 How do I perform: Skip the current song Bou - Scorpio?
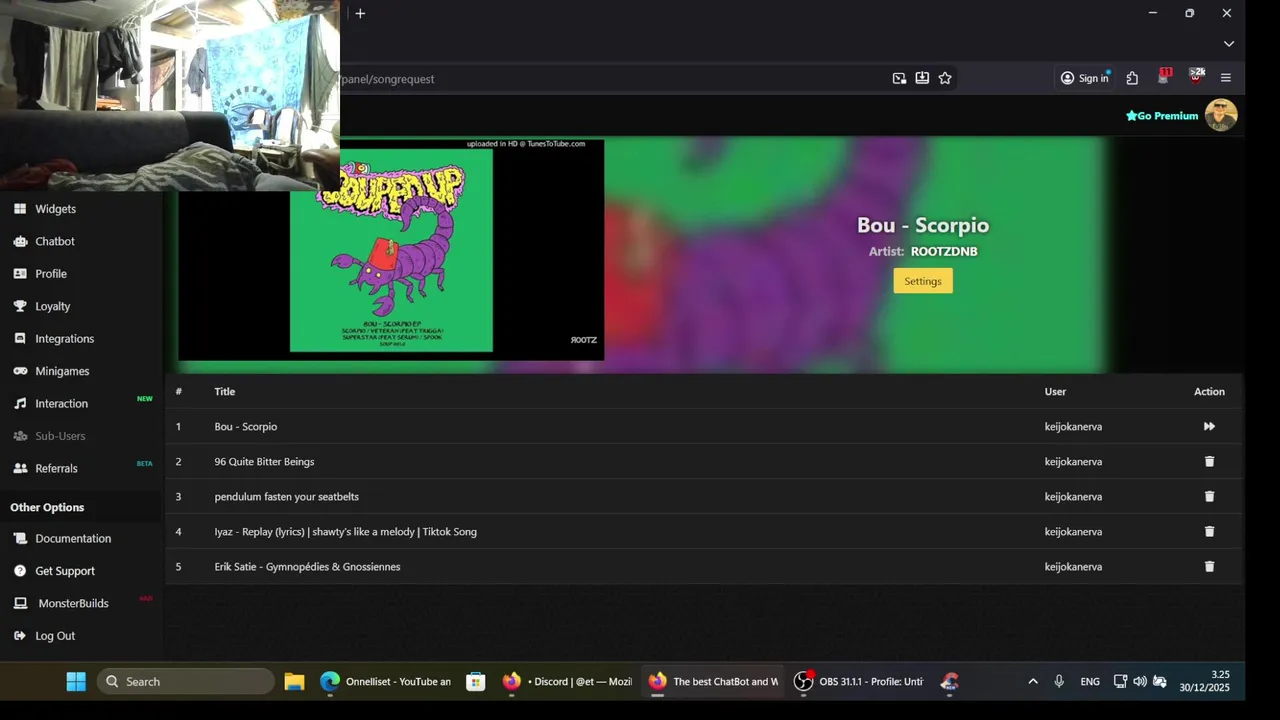coord(1209,427)
